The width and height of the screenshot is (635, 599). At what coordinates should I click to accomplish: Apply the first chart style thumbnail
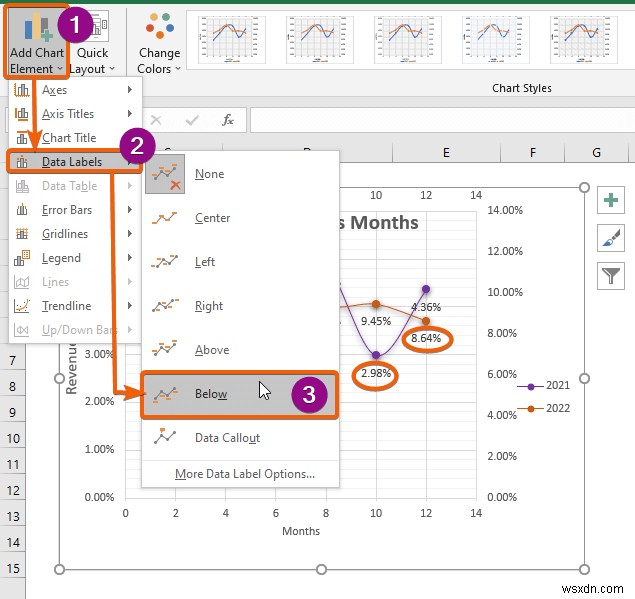232,40
